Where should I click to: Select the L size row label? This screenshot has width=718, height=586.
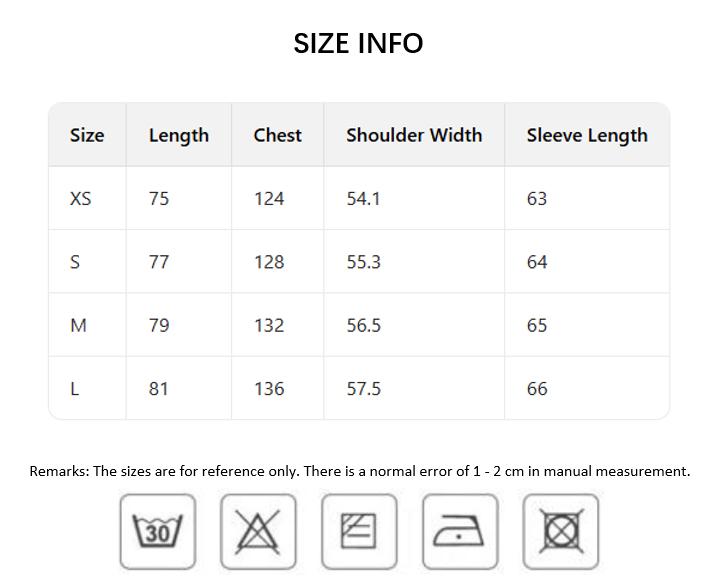(x=75, y=389)
